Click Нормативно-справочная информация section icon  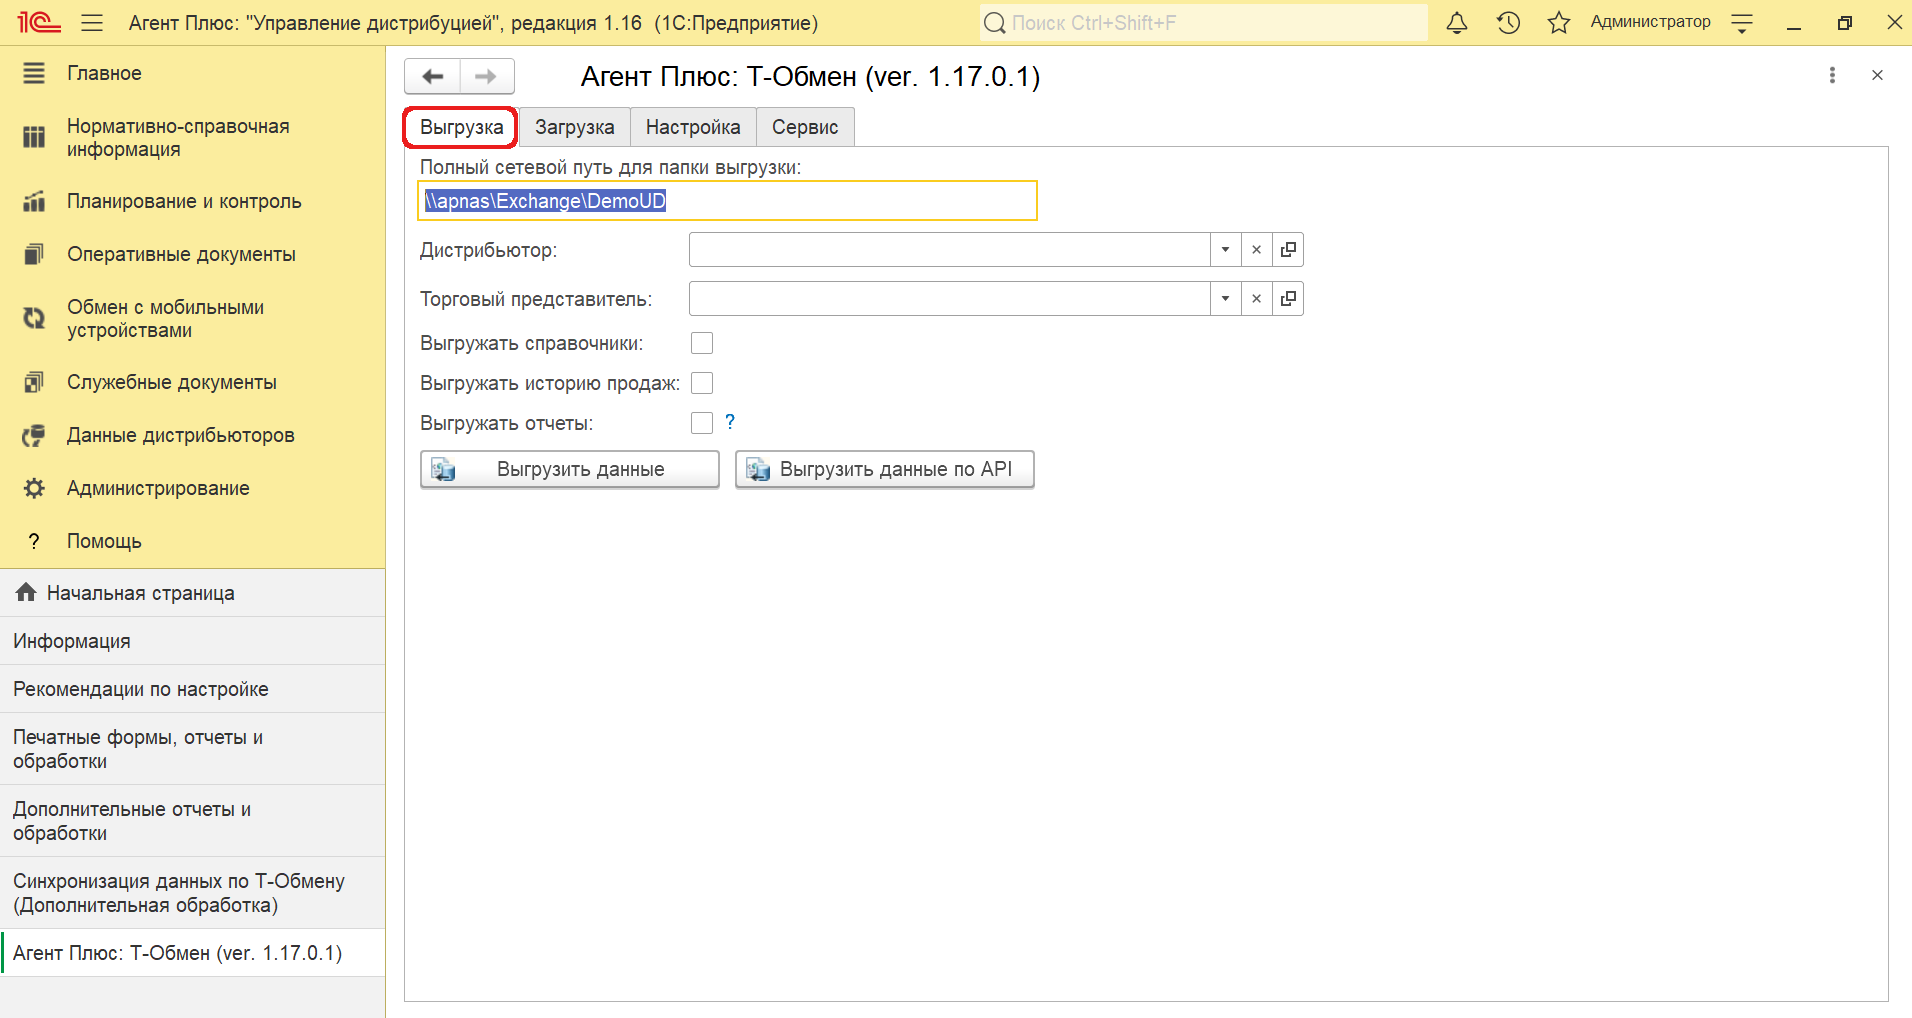click(34, 137)
